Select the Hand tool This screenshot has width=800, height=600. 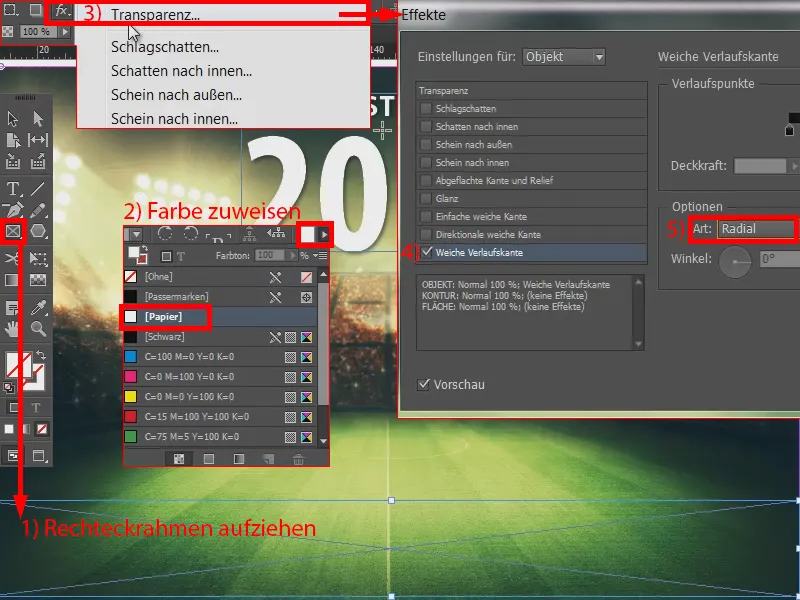click(x=13, y=329)
